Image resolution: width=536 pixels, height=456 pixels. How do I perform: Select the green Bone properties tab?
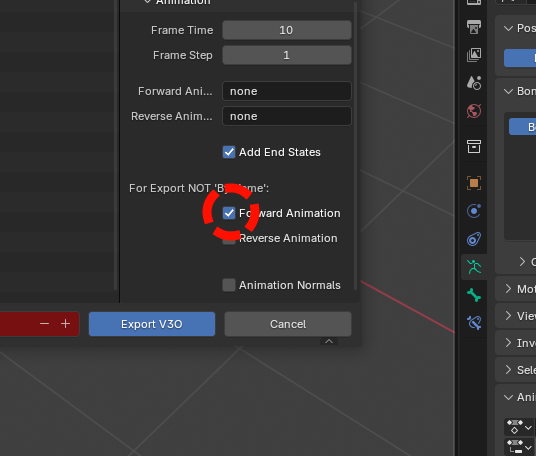[474, 295]
